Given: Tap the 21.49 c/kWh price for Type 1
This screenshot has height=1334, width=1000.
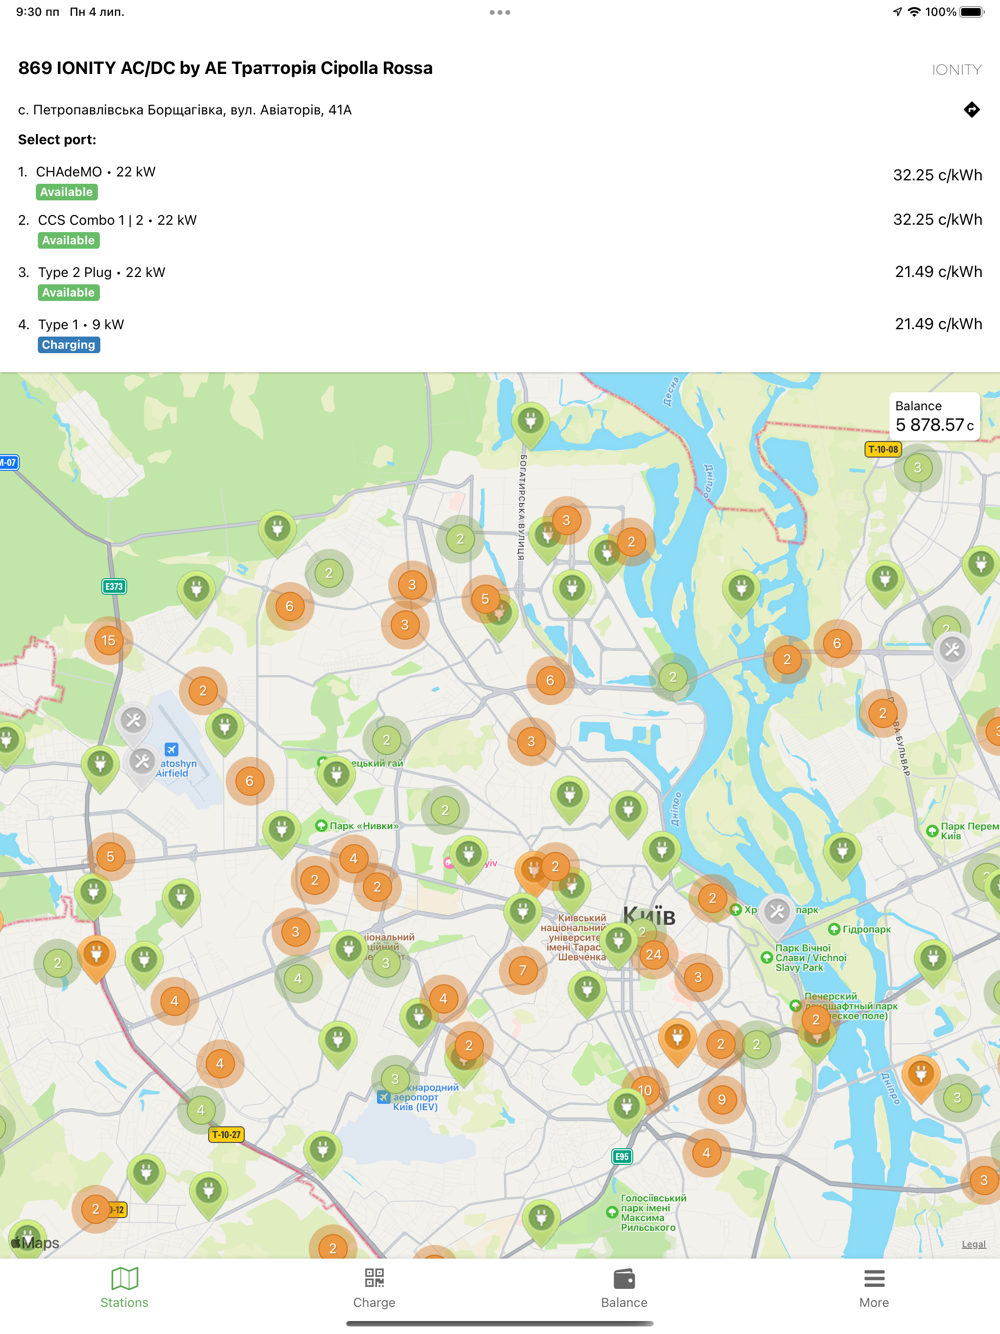Looking at the screenshot, I should tap(938, 324).
